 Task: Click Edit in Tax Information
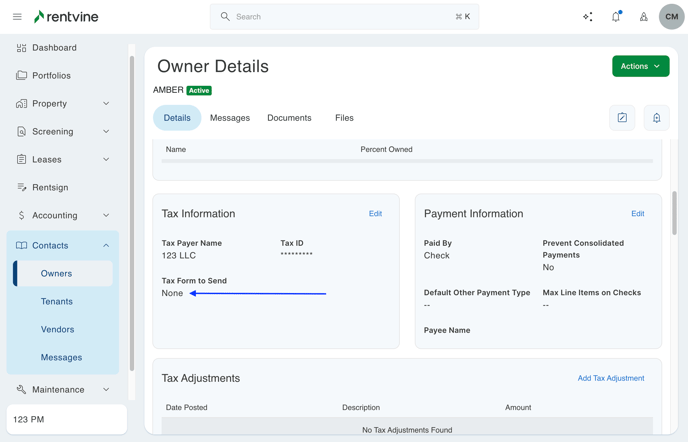pos(375,214)
